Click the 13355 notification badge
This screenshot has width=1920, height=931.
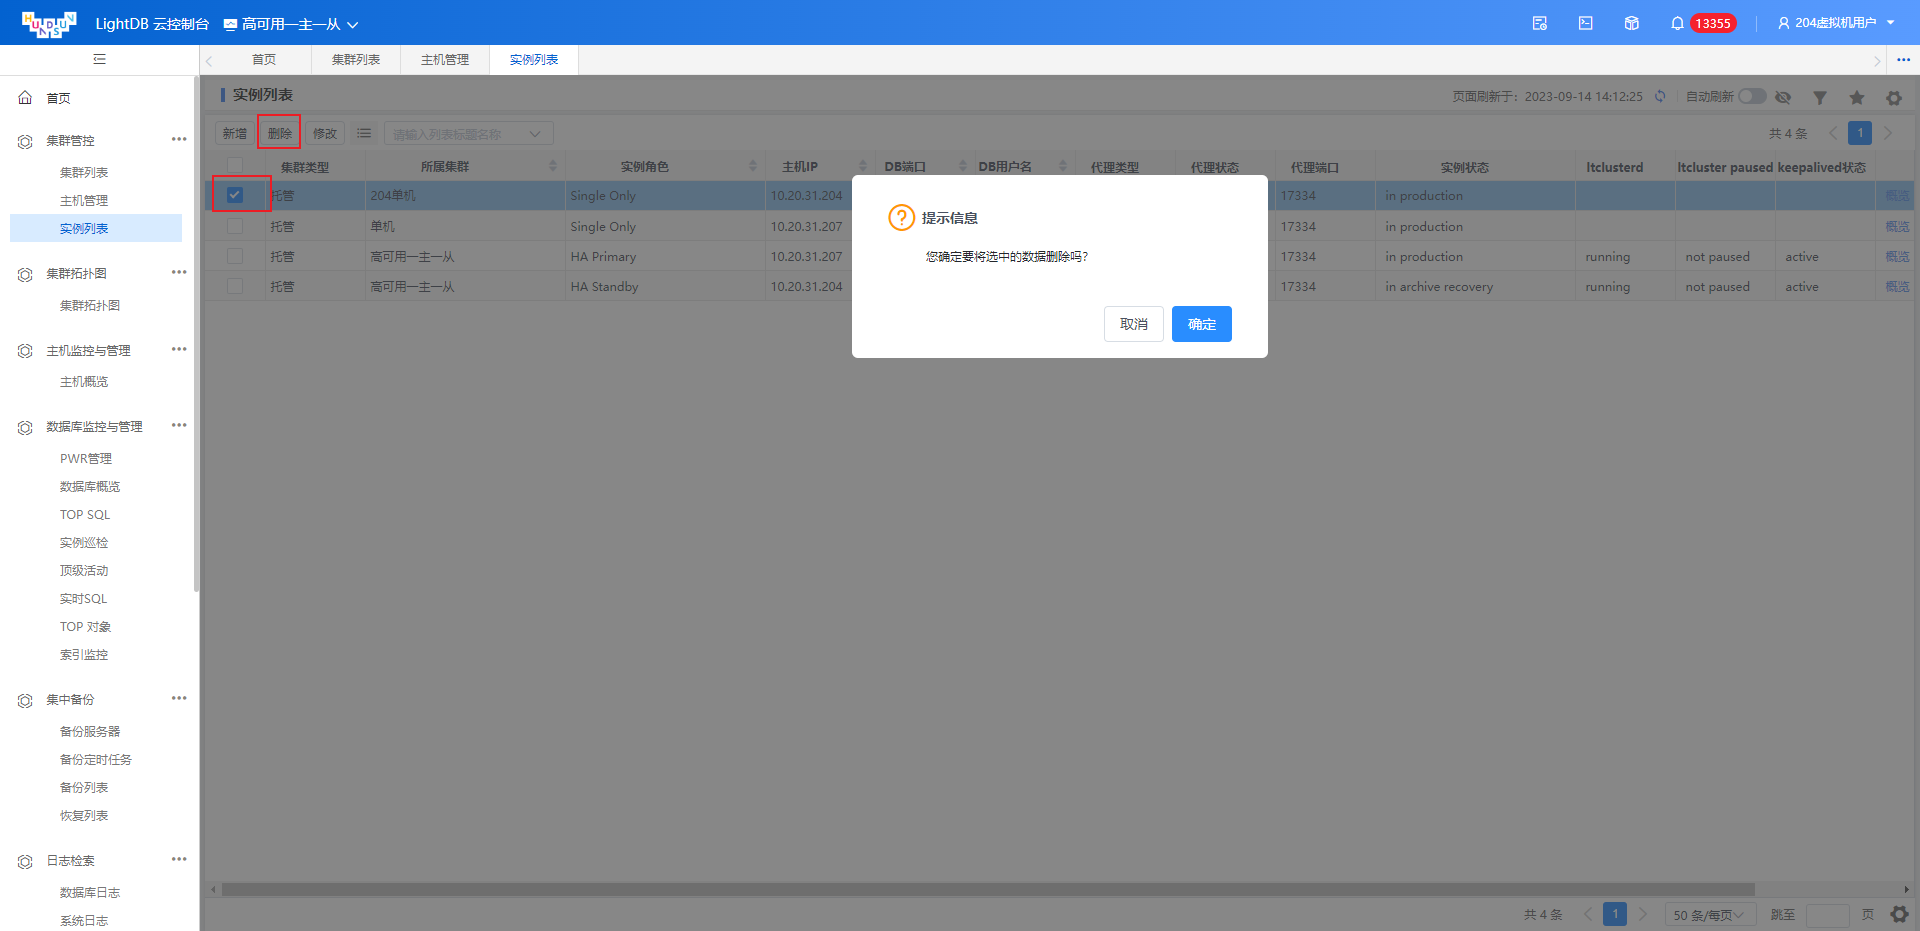tap(1713, 23)
